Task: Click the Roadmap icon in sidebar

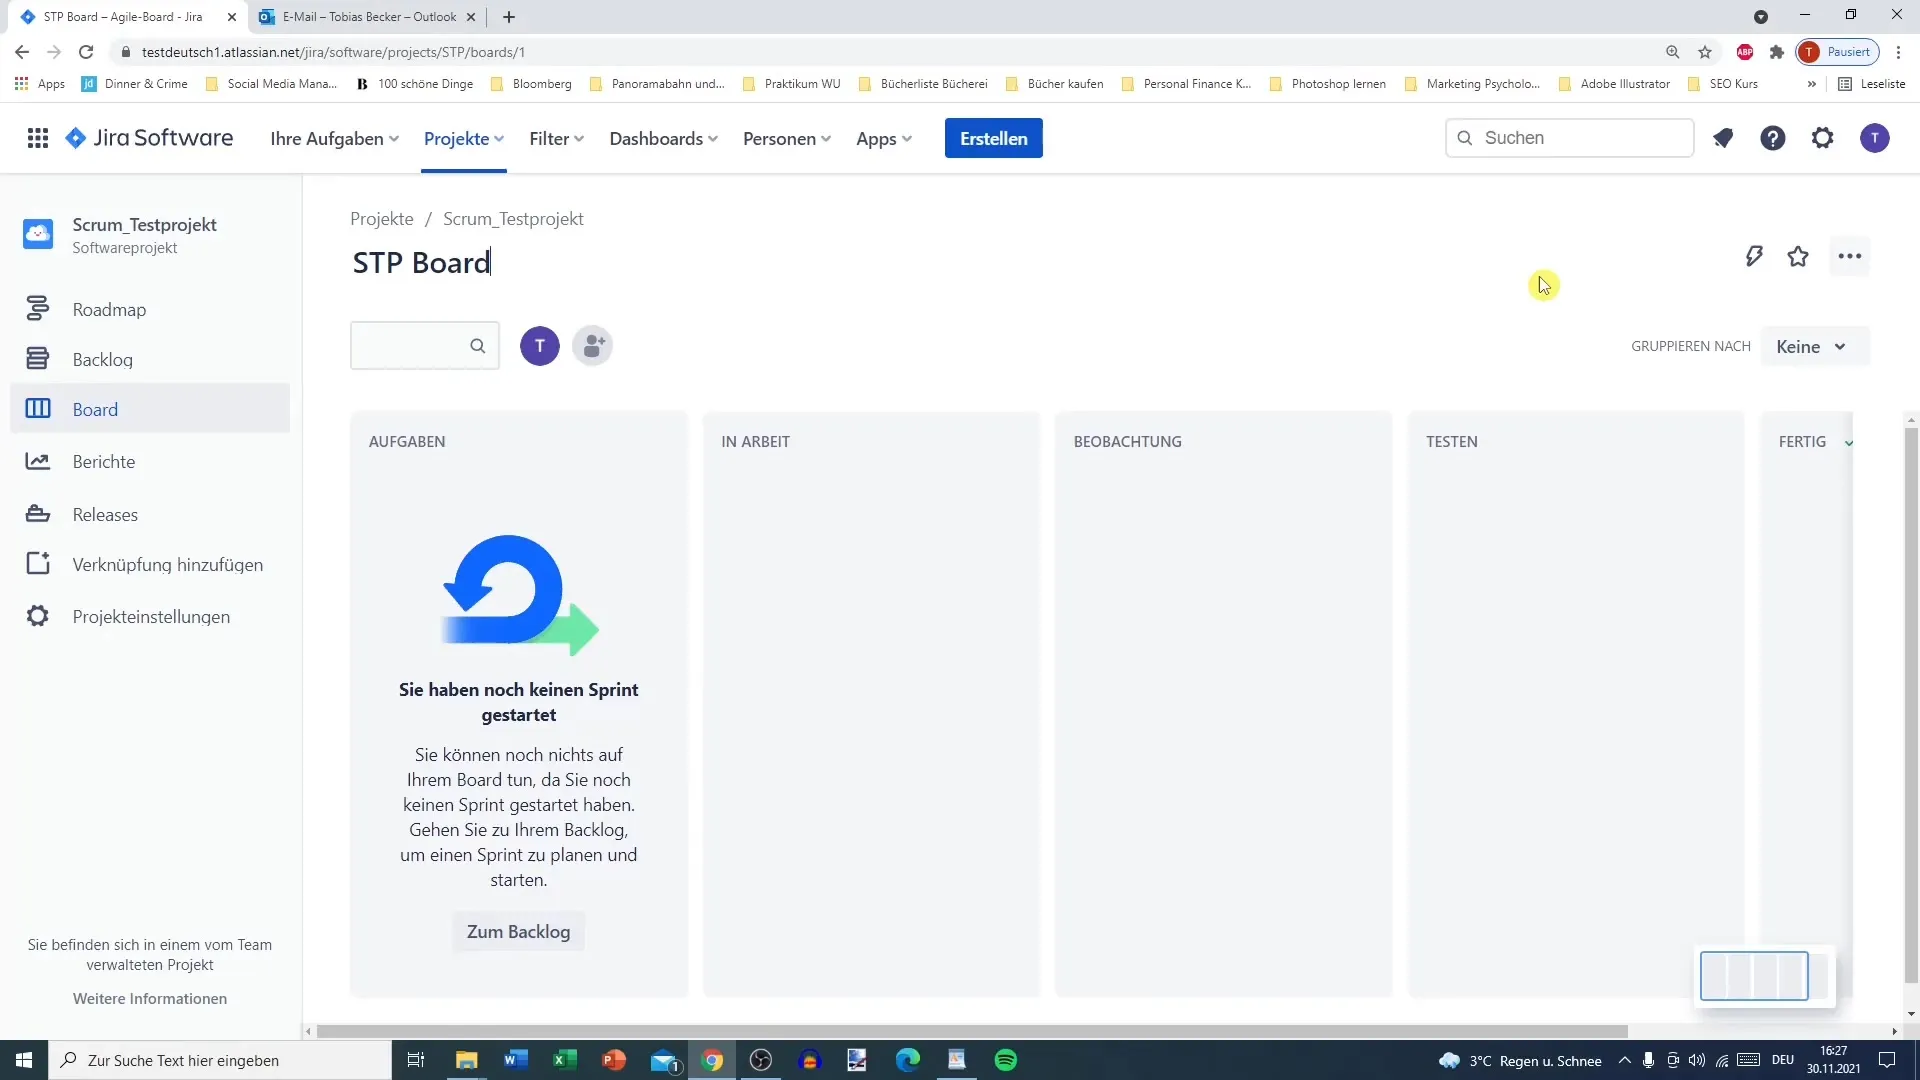Action: (37, 307)
